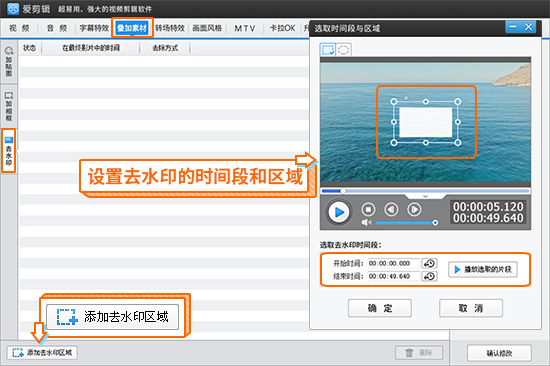Stop the preview playback

point(368,209)
